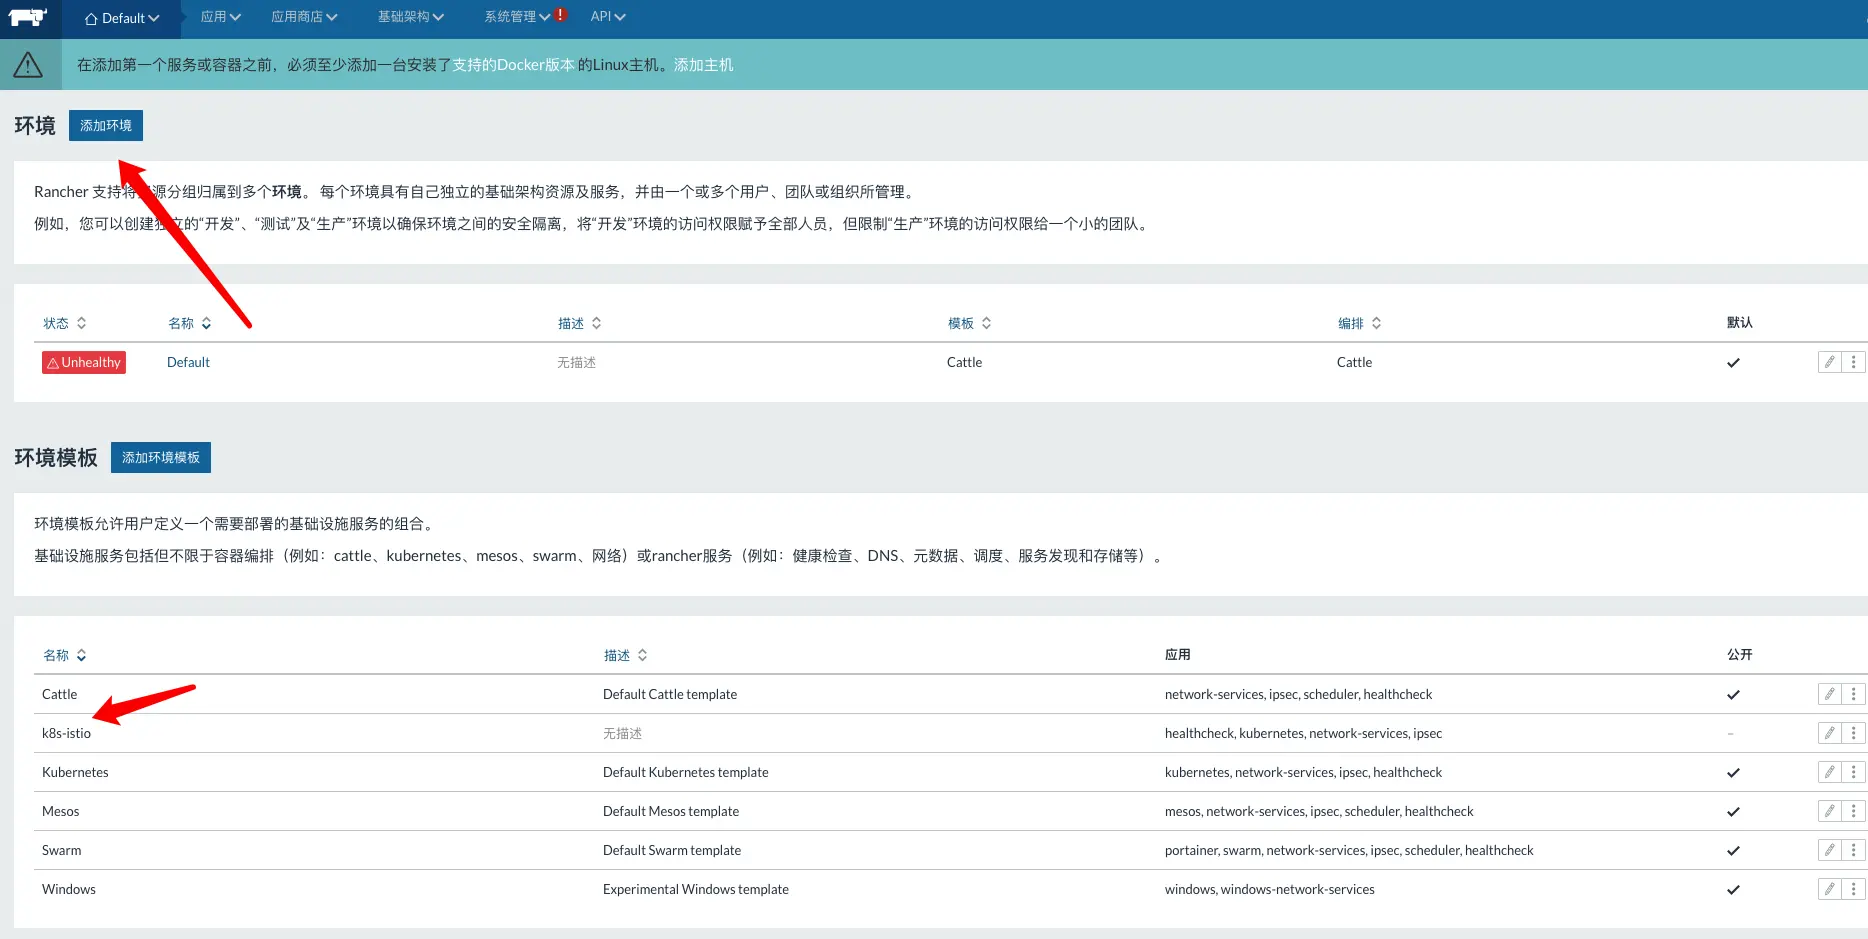Click the 'Default Kubernetes template' description
1868x939 pixels.
pos(686,772)
